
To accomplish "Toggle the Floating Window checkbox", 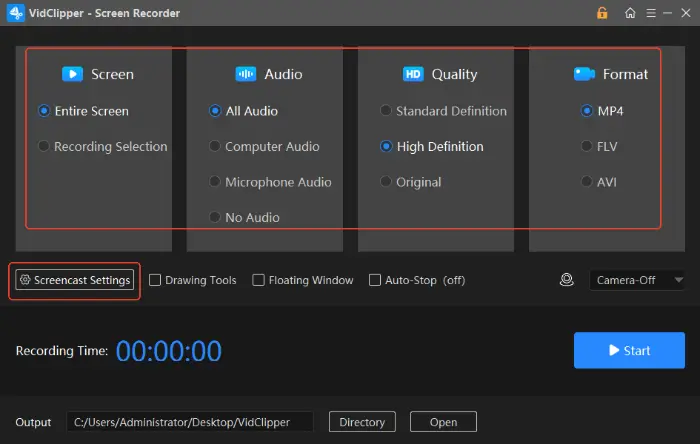I will tap(259, 280).
